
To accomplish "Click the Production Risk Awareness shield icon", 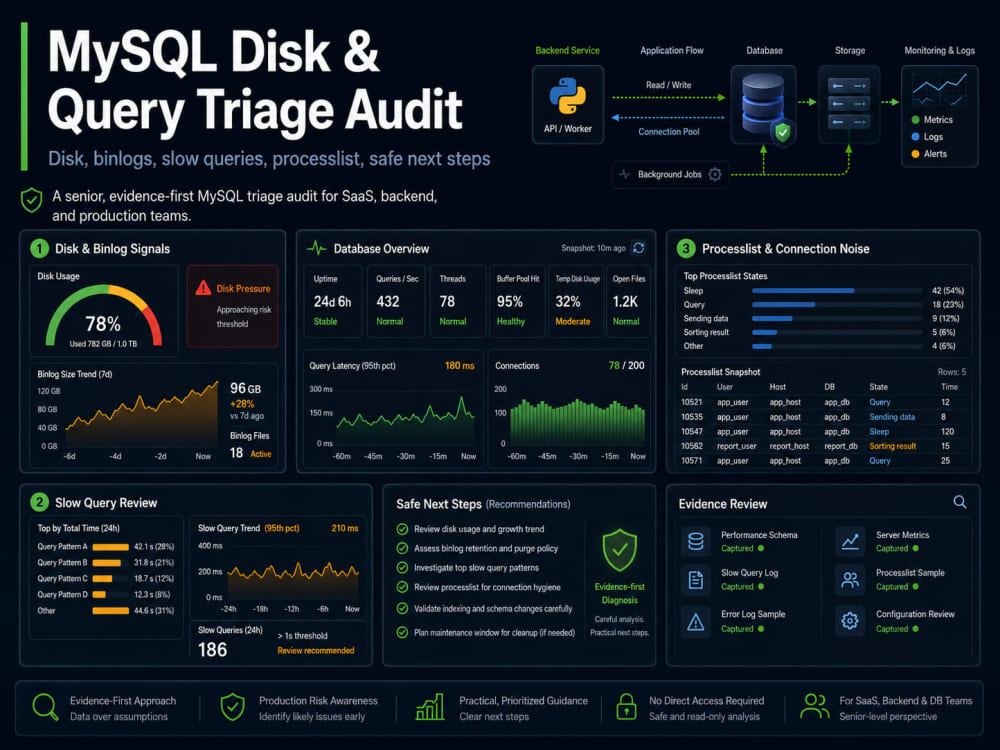I will pyautogui.click(x=232, y=707).
